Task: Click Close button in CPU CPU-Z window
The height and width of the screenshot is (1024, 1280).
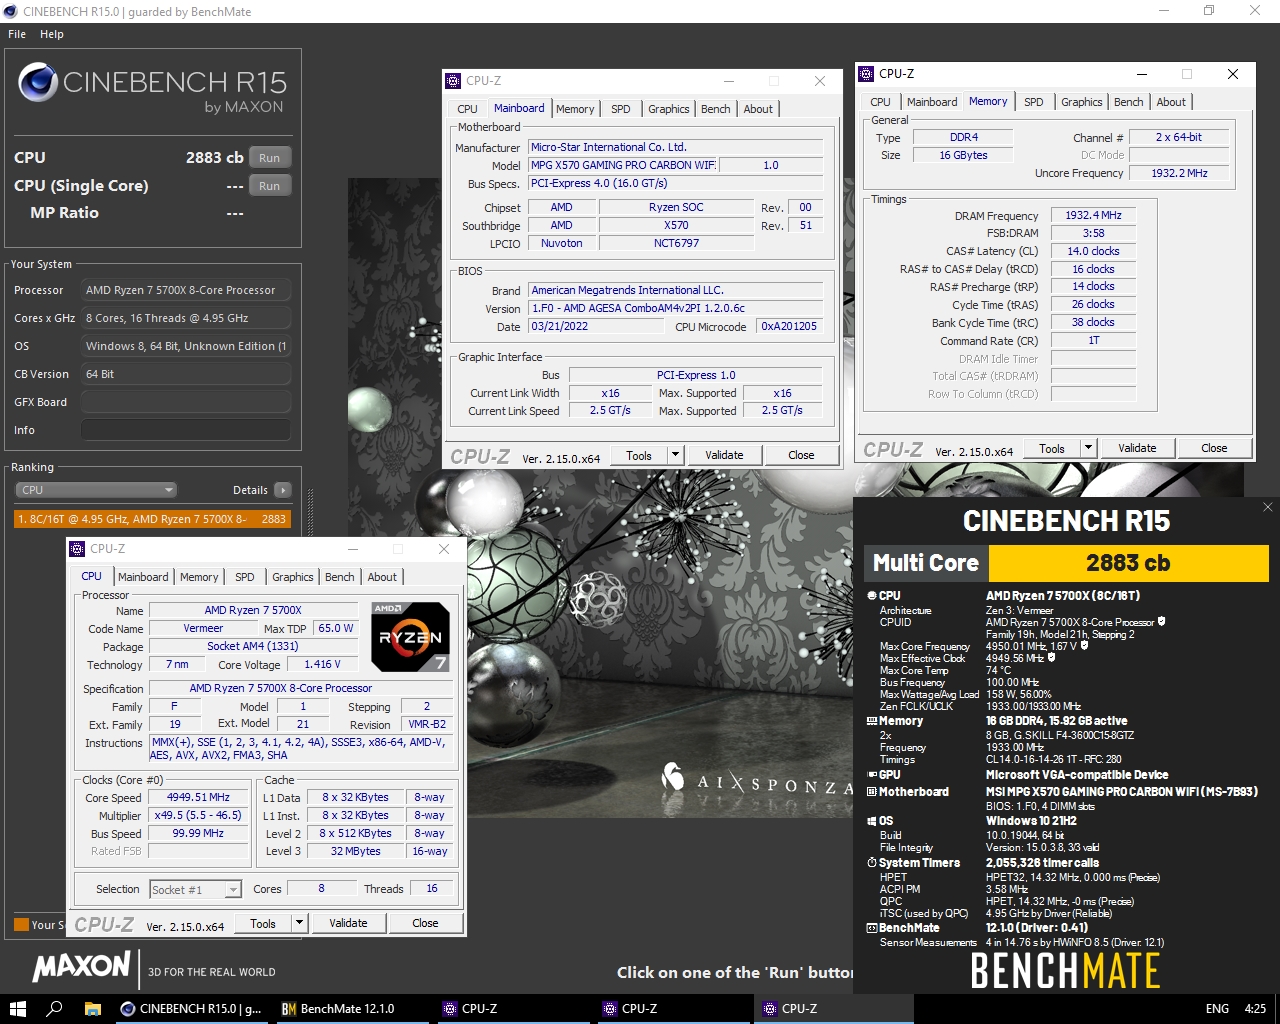Action: 425,923
